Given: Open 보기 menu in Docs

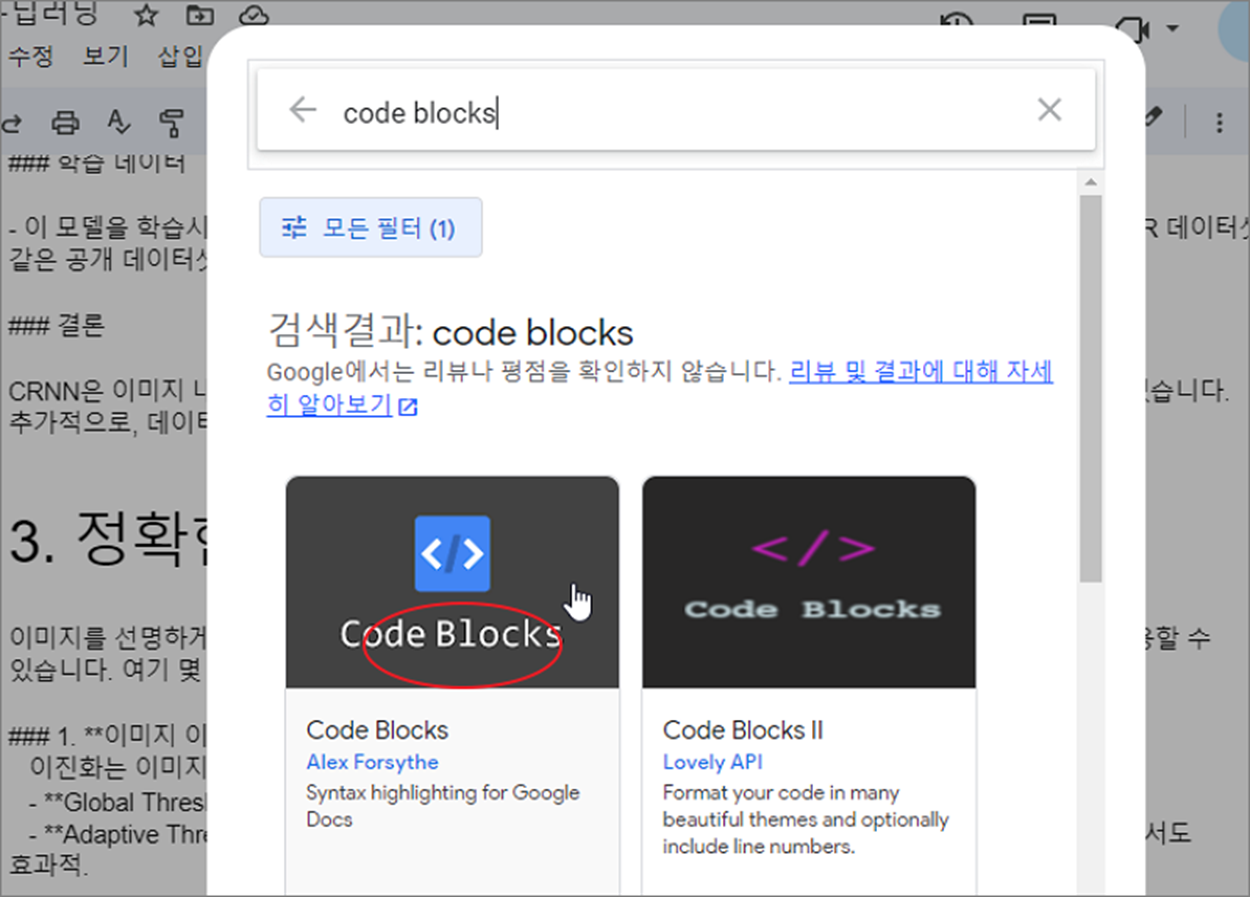Looking at the screenshot, I should (x=106, y=56).
